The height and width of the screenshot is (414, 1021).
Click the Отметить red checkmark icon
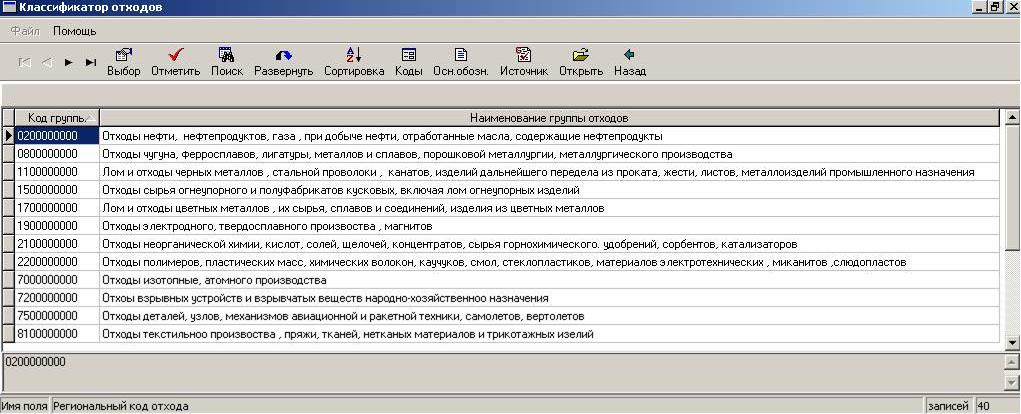coord(176,55)
